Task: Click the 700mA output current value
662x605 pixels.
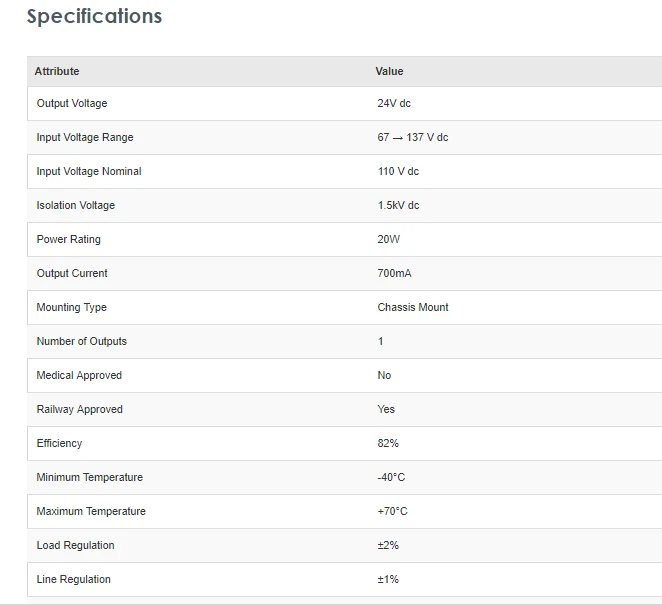Action: click(393, 273)
